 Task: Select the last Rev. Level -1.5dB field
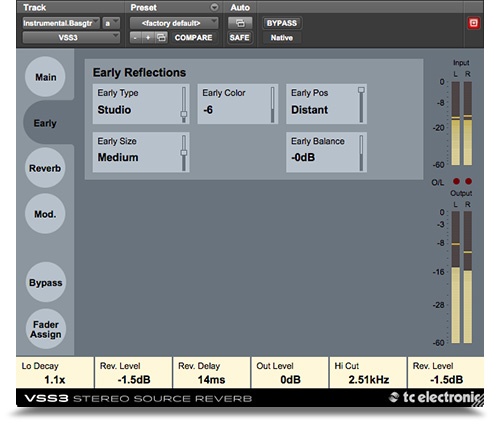pos(446,373)
